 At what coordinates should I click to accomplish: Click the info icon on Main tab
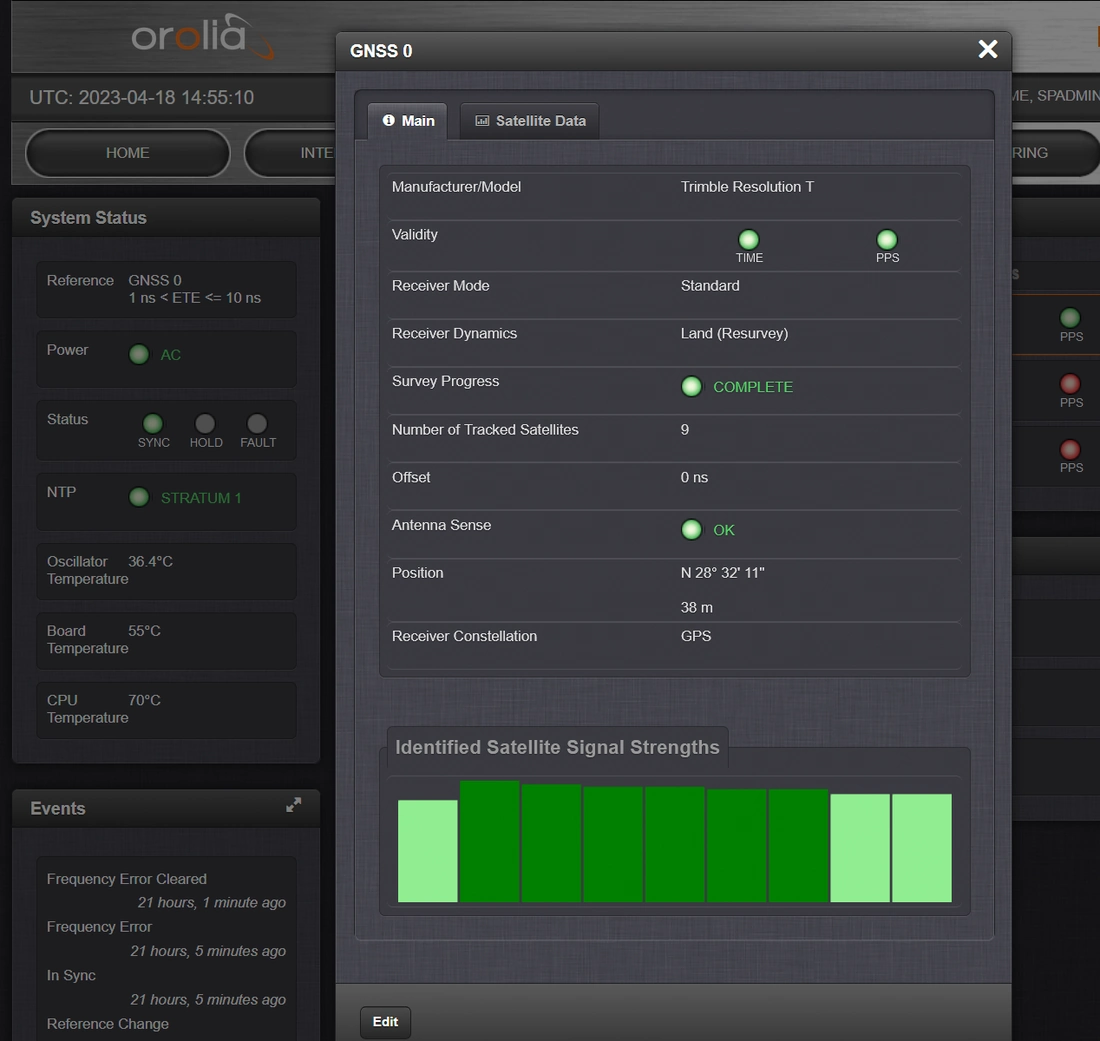point(388,121)
